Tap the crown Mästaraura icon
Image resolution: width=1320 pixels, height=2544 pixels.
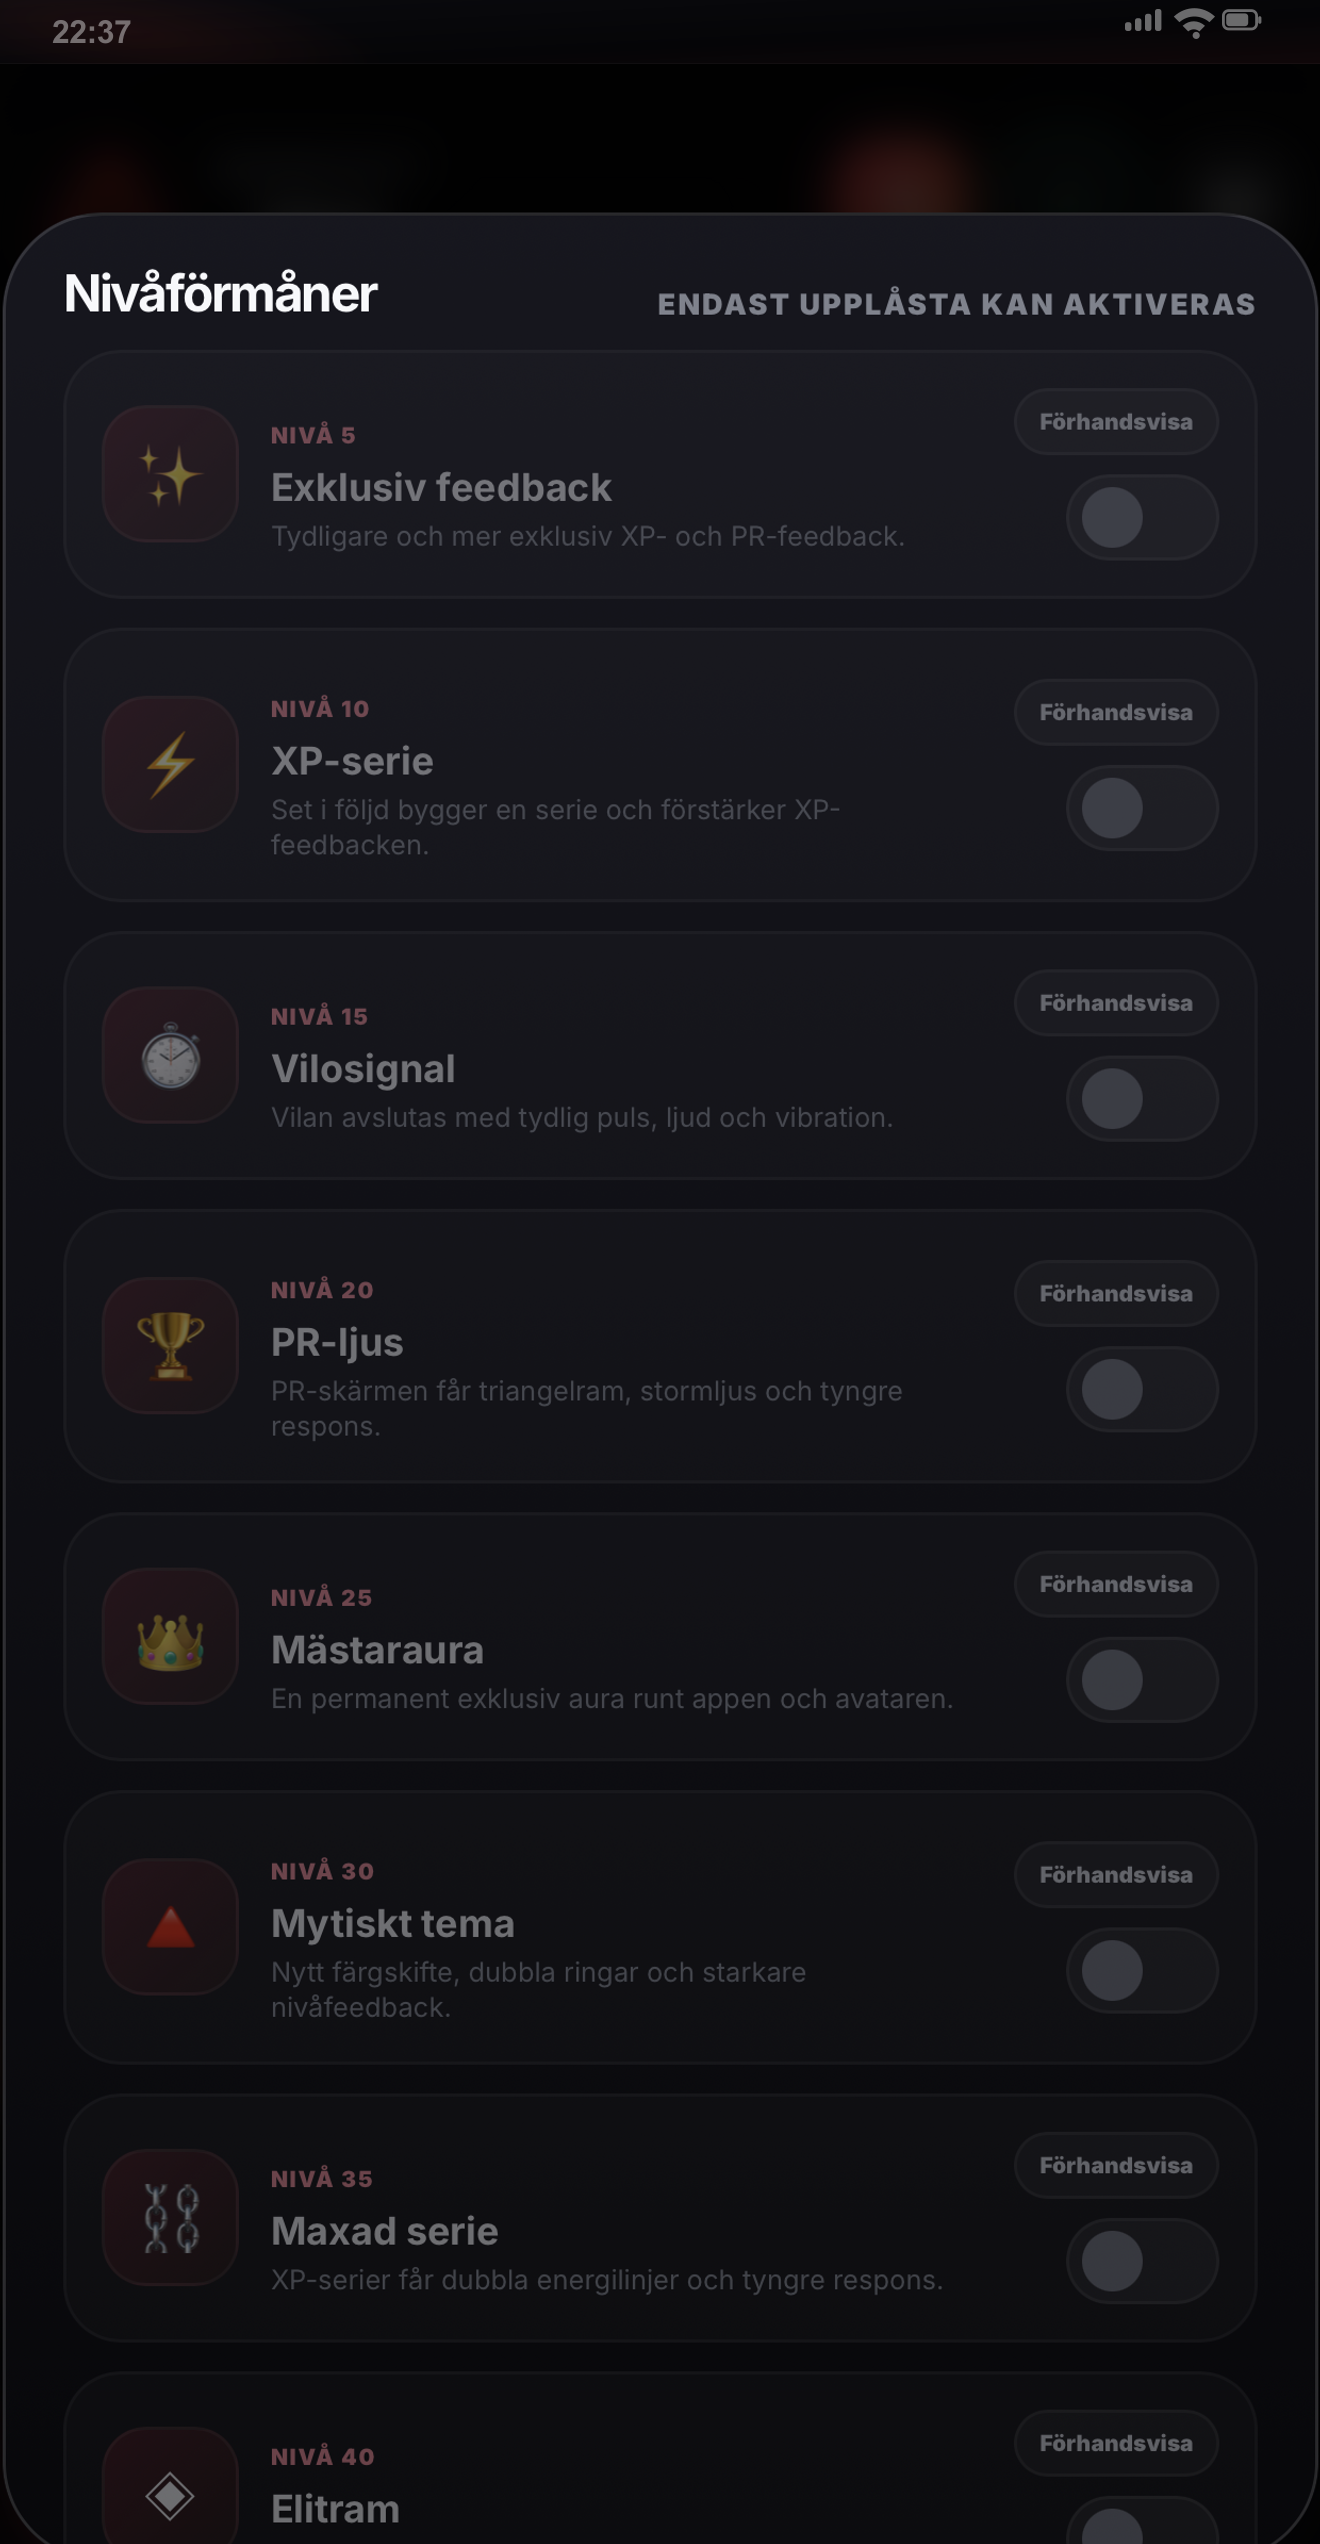coord(171,1636)
